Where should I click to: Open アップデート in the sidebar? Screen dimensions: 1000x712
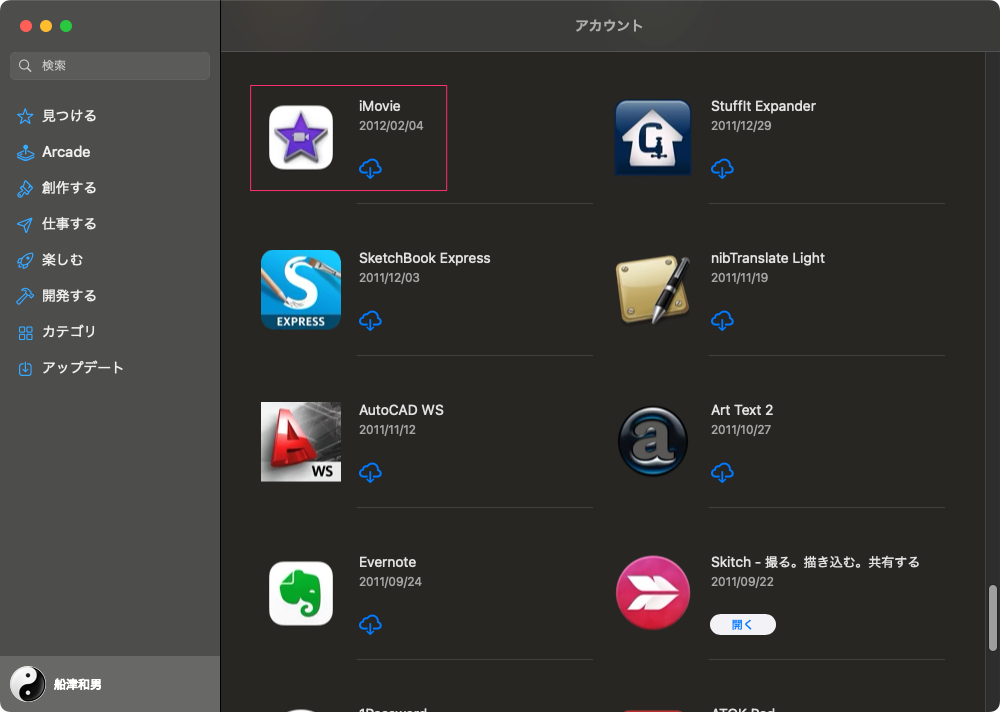click(x=82, y=368)
